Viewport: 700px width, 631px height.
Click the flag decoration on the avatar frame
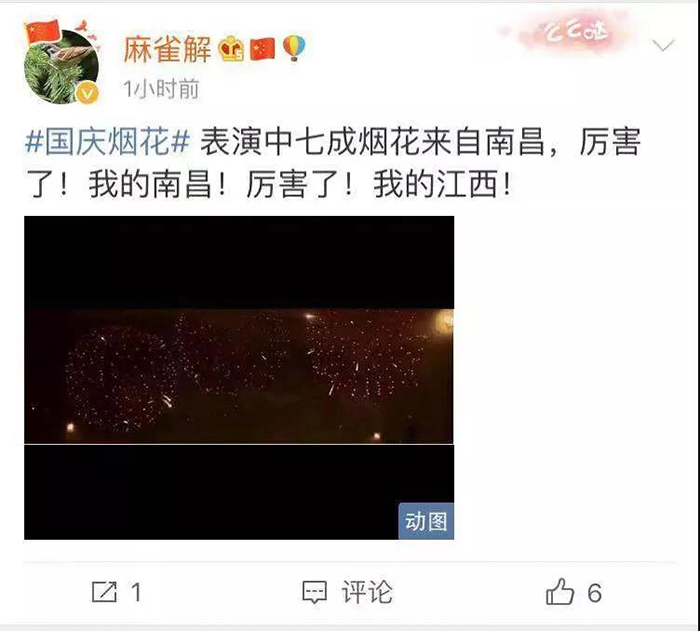coord(42,31)
